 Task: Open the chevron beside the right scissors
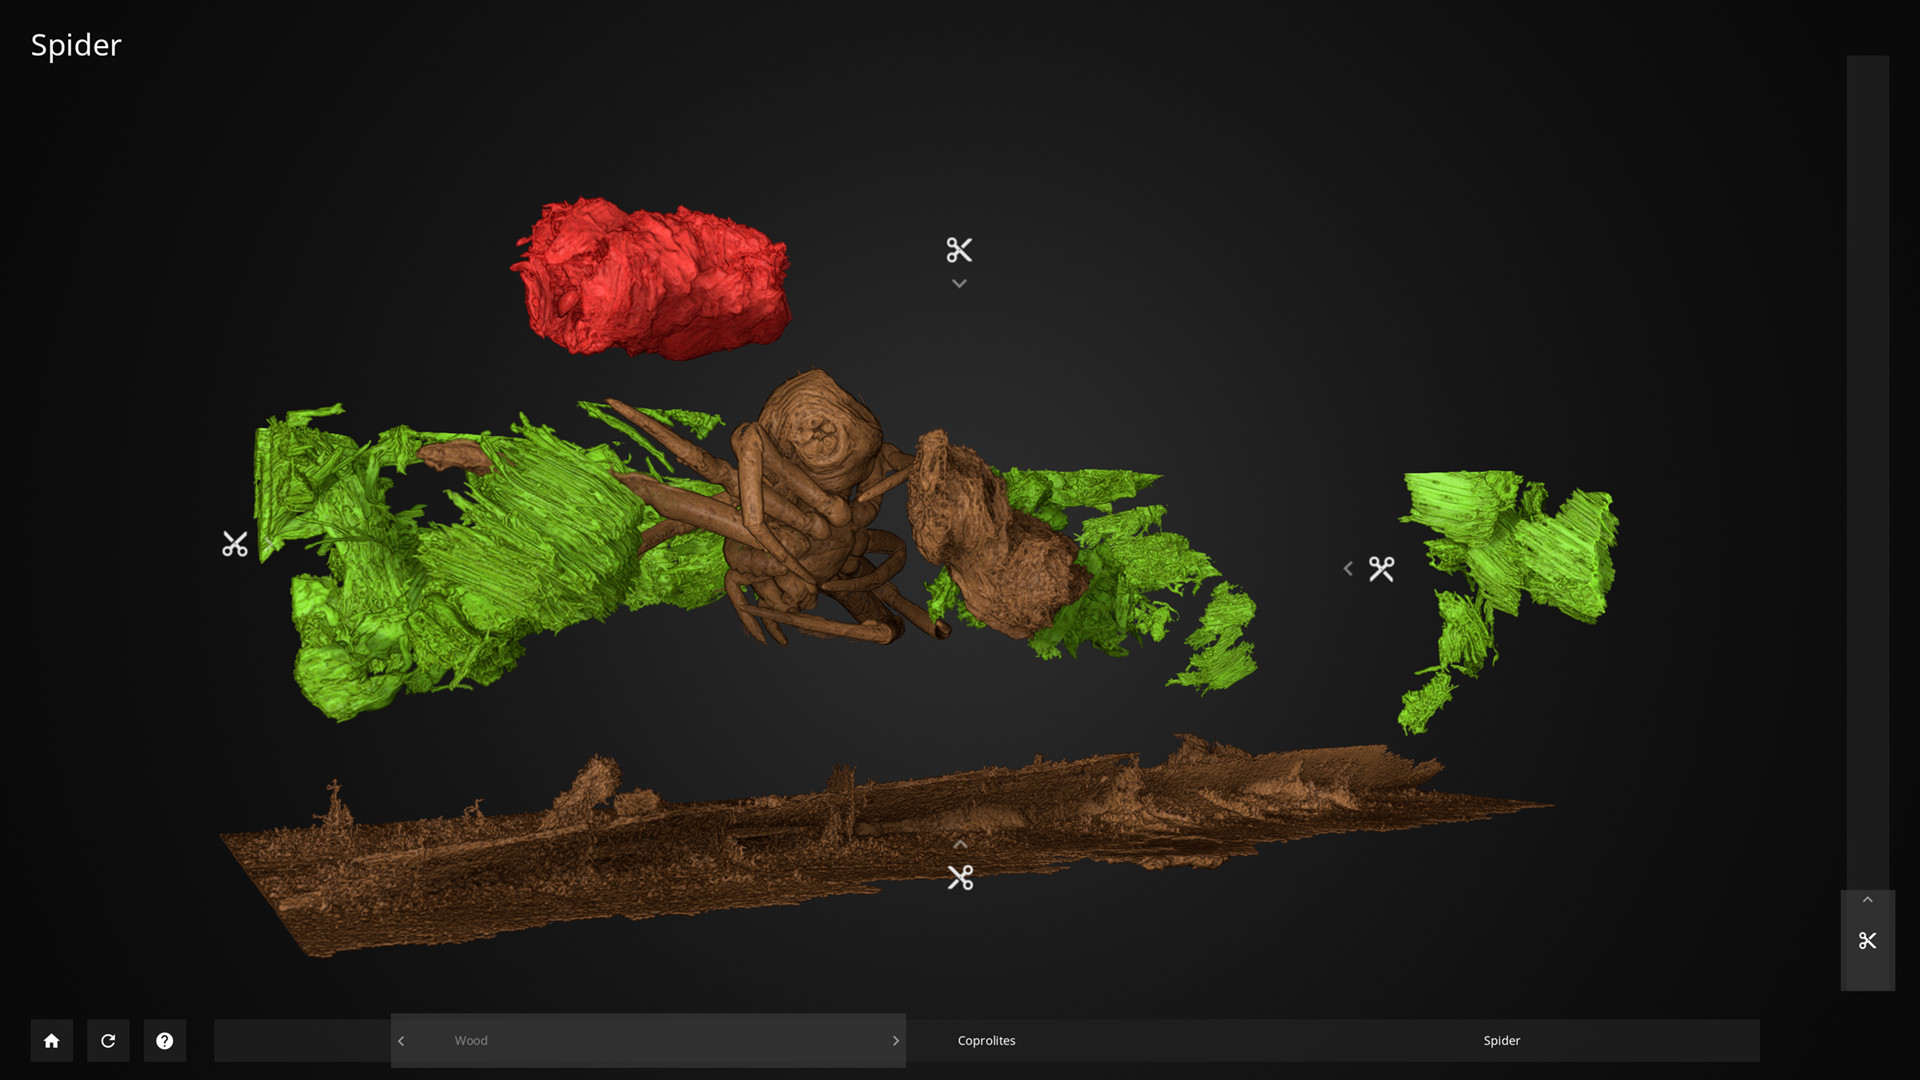(1349, 568)
